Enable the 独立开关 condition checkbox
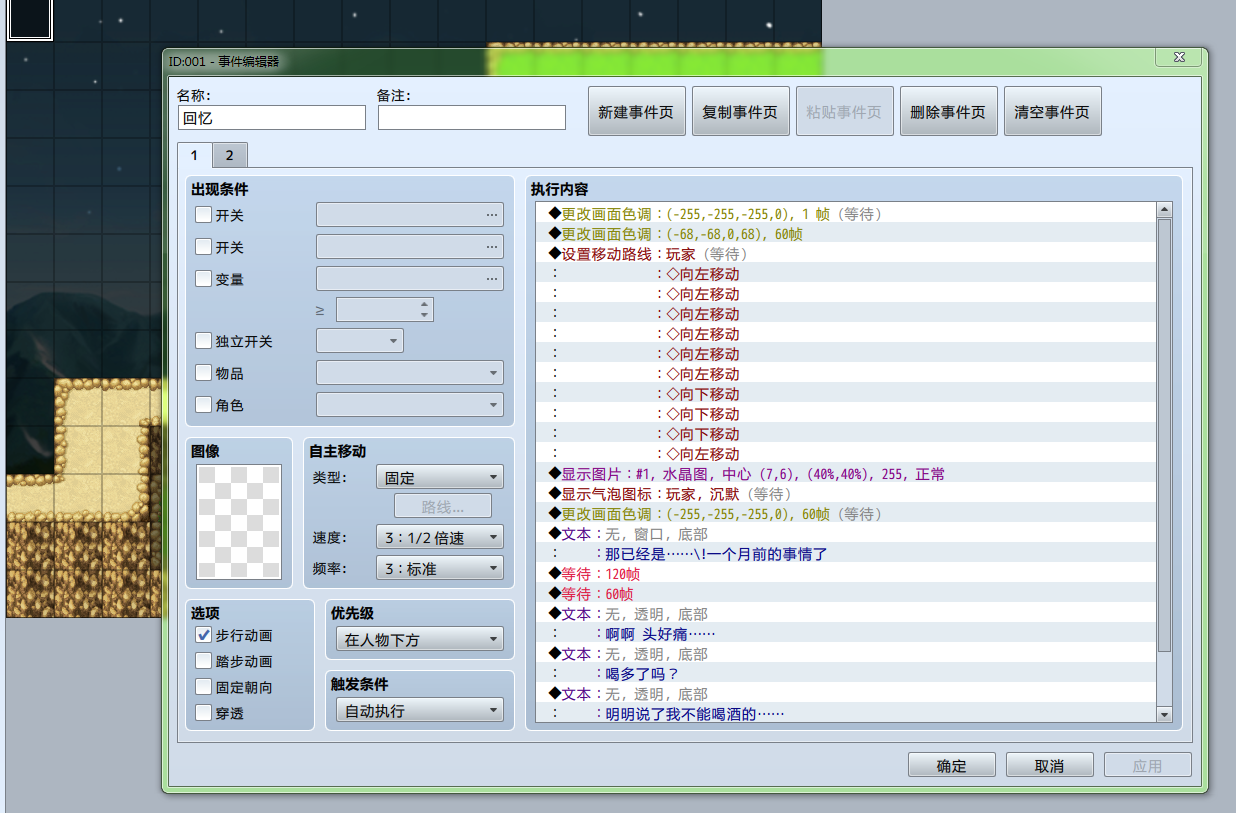1236x813 pixels. 203,341
